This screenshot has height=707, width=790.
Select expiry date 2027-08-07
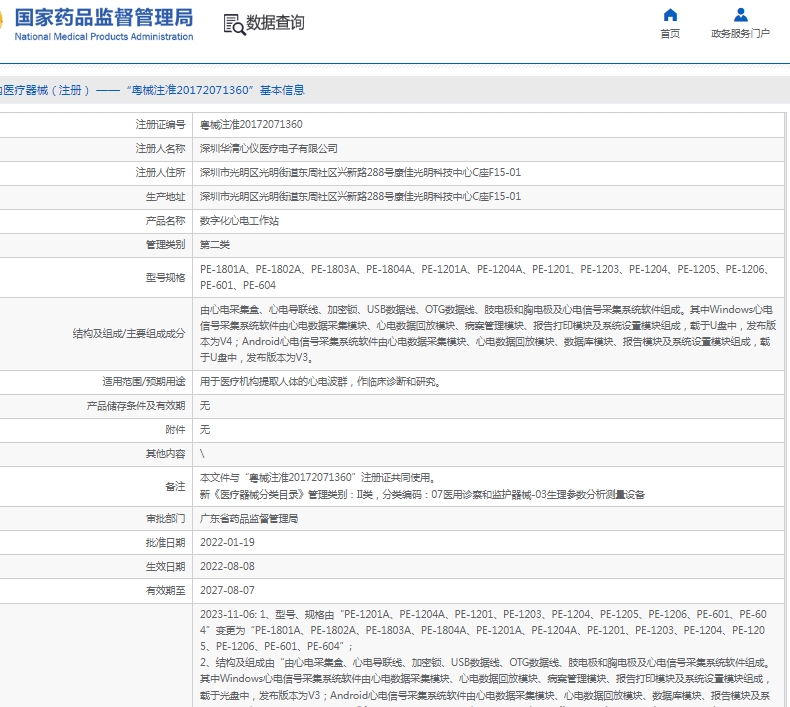pyautogui.click(x=227, y=591)
